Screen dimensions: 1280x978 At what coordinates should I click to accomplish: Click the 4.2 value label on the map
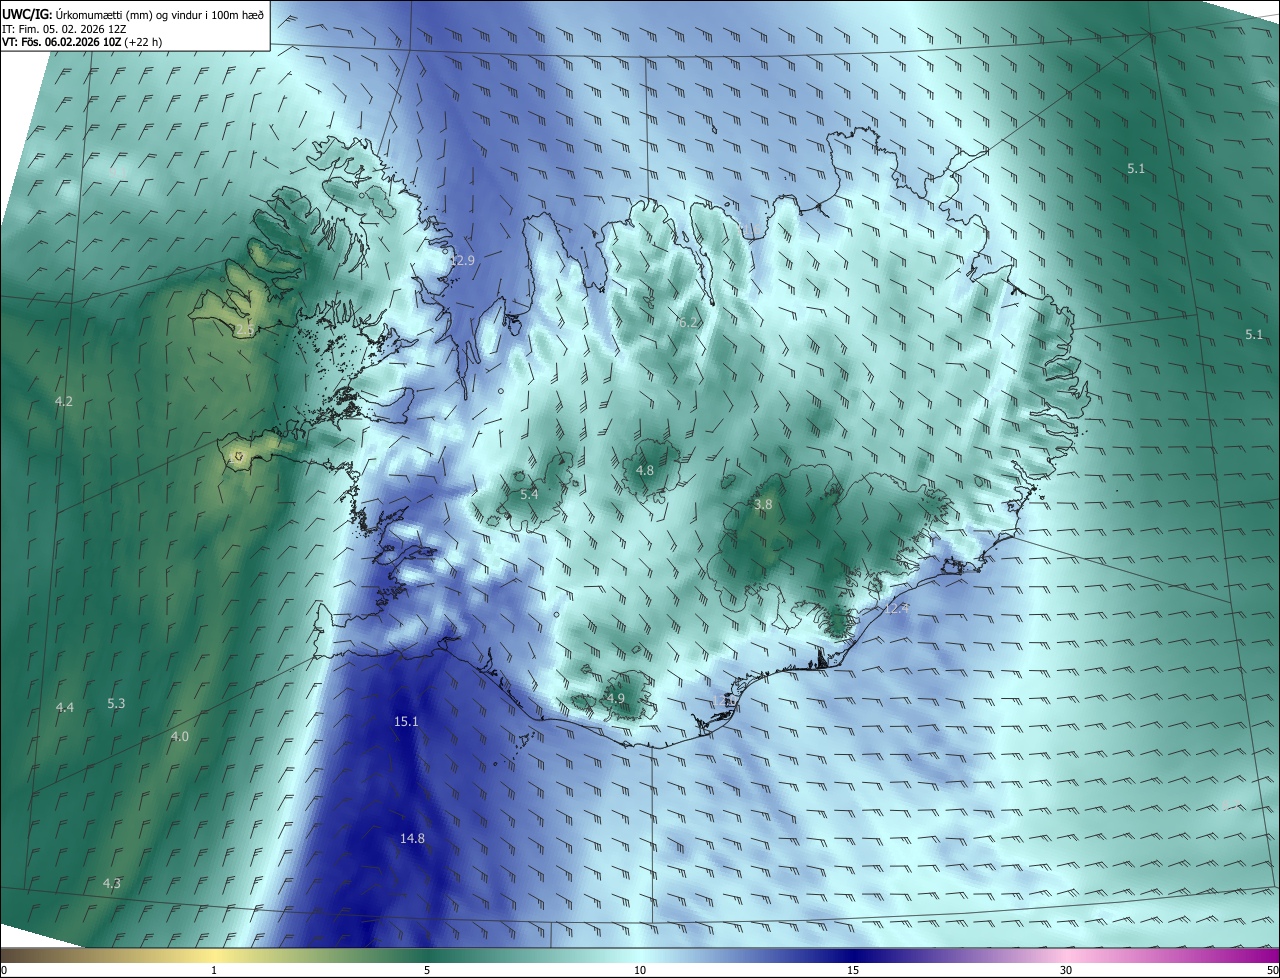63,401
